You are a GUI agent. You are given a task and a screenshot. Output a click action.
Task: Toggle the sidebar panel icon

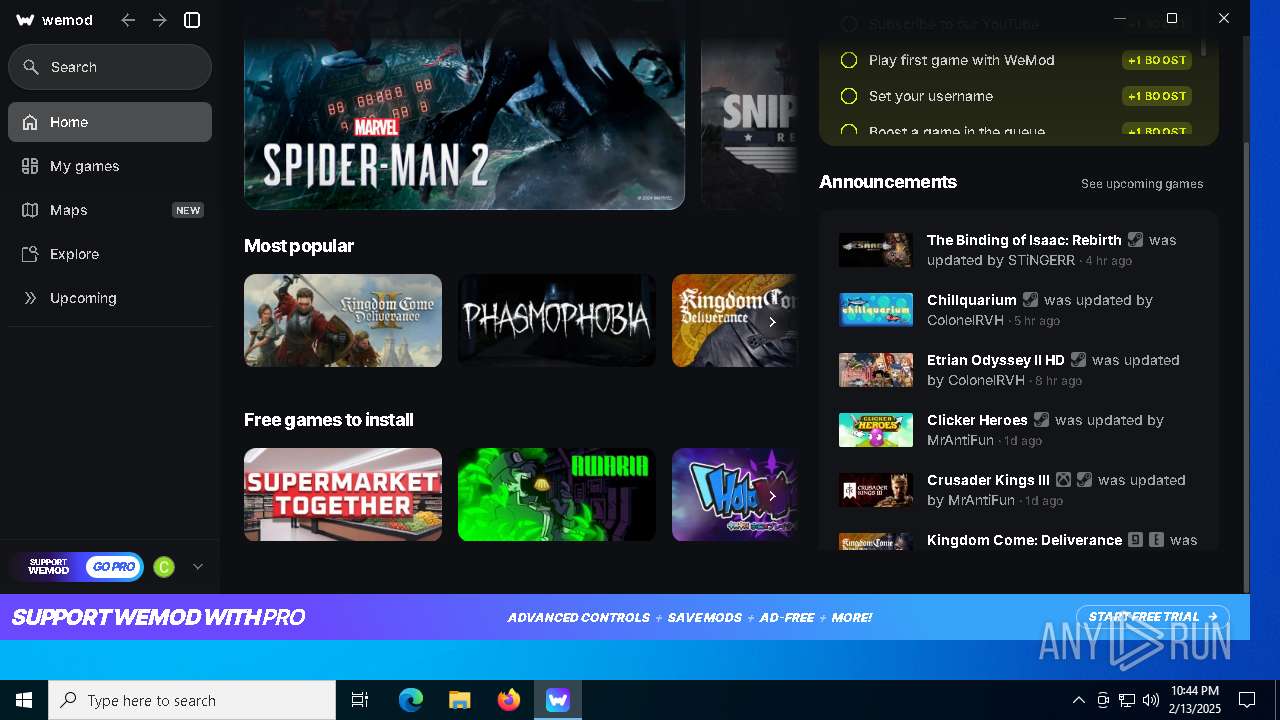point(193,20)
